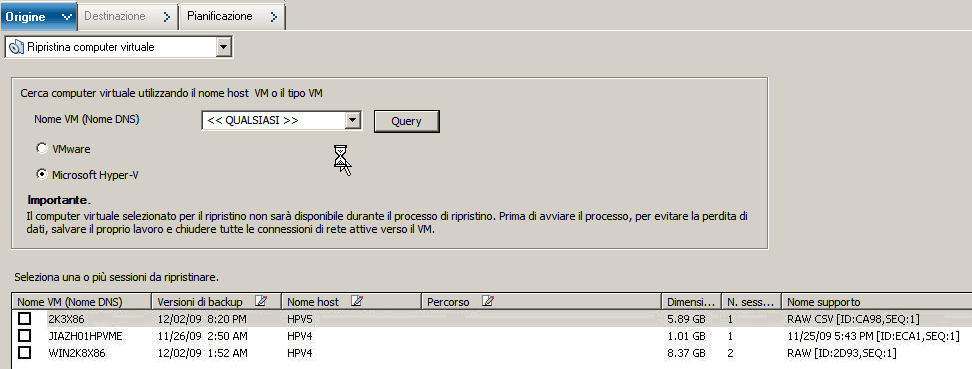Click the chevron arrow on Destinazione tab
Image resolution: width=972 pixels, height=369 pixels.
[167, 17]
